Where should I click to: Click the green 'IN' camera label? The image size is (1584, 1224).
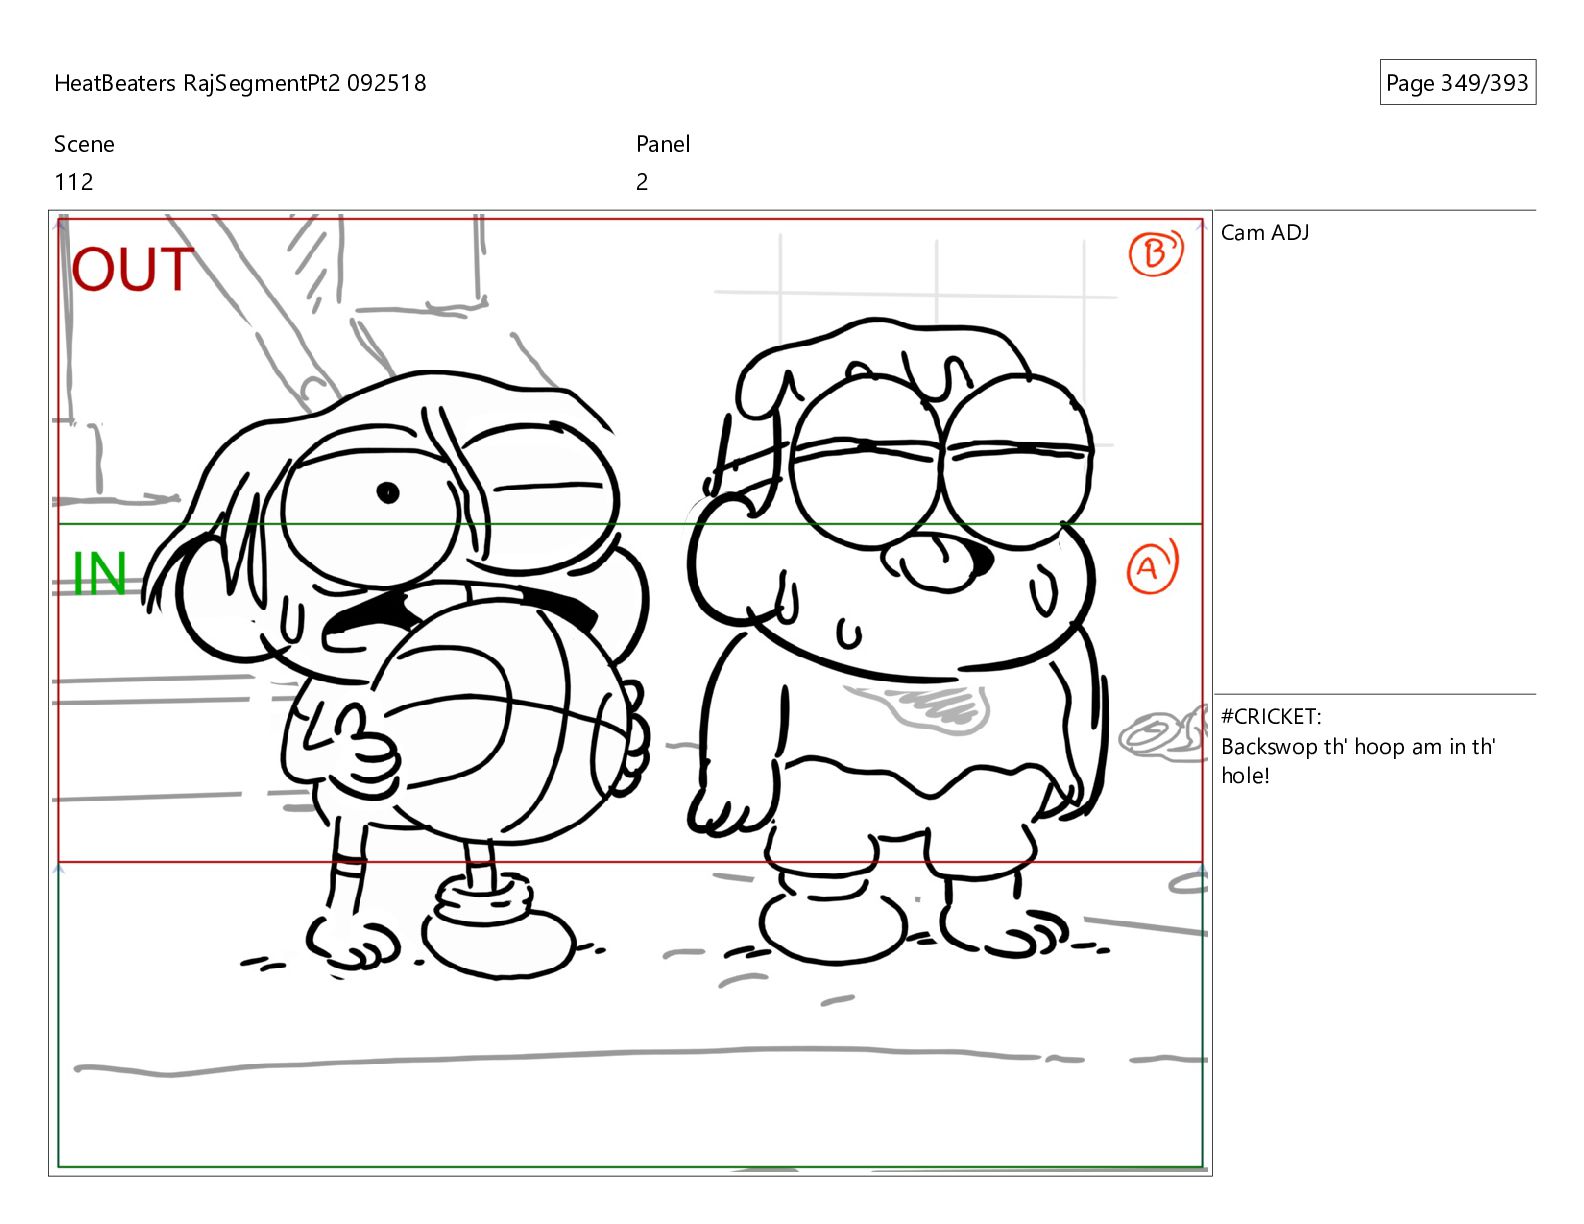click(100, 574)
